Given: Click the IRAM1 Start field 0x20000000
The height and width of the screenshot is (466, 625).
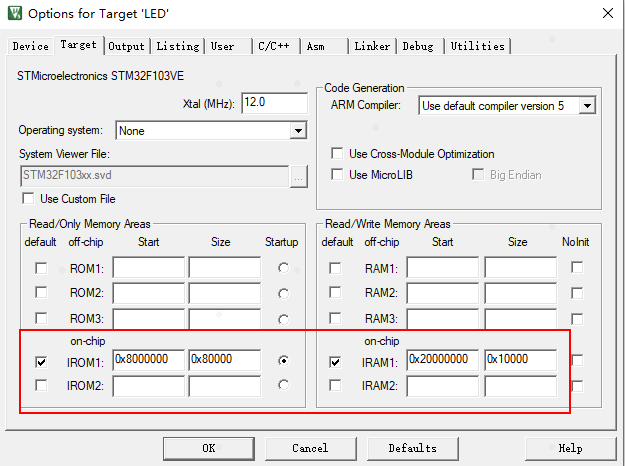Looking at the screenshot, I should pos(442,360).
